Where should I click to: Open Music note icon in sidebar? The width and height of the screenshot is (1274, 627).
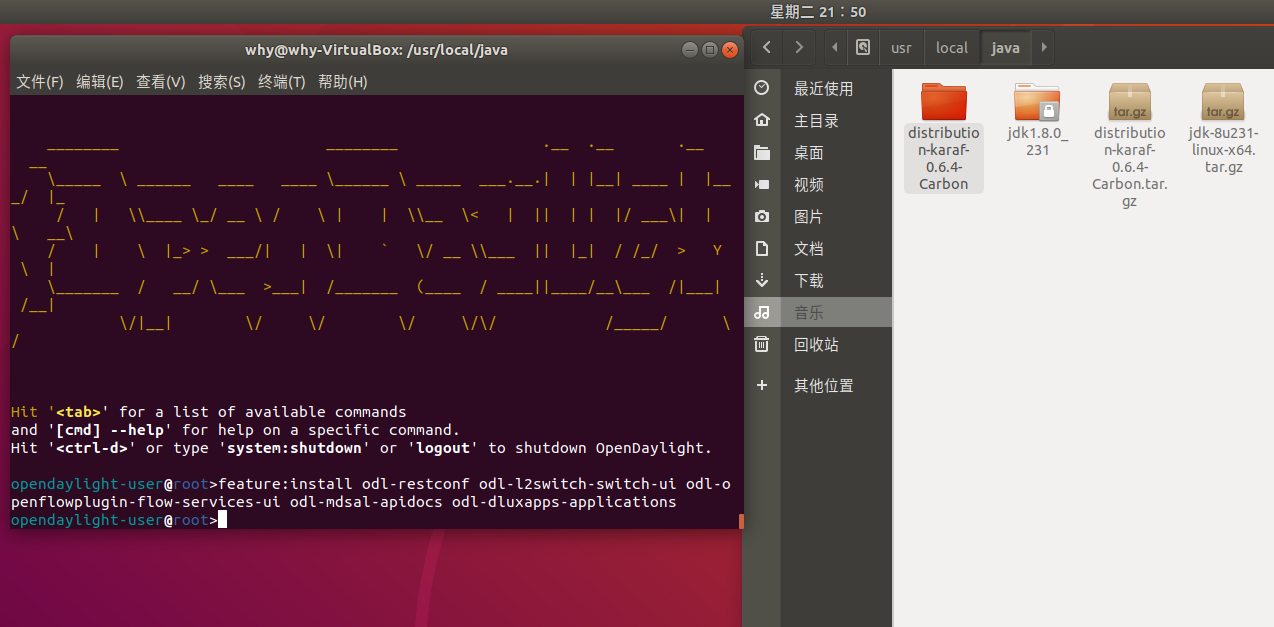(762, 312)
